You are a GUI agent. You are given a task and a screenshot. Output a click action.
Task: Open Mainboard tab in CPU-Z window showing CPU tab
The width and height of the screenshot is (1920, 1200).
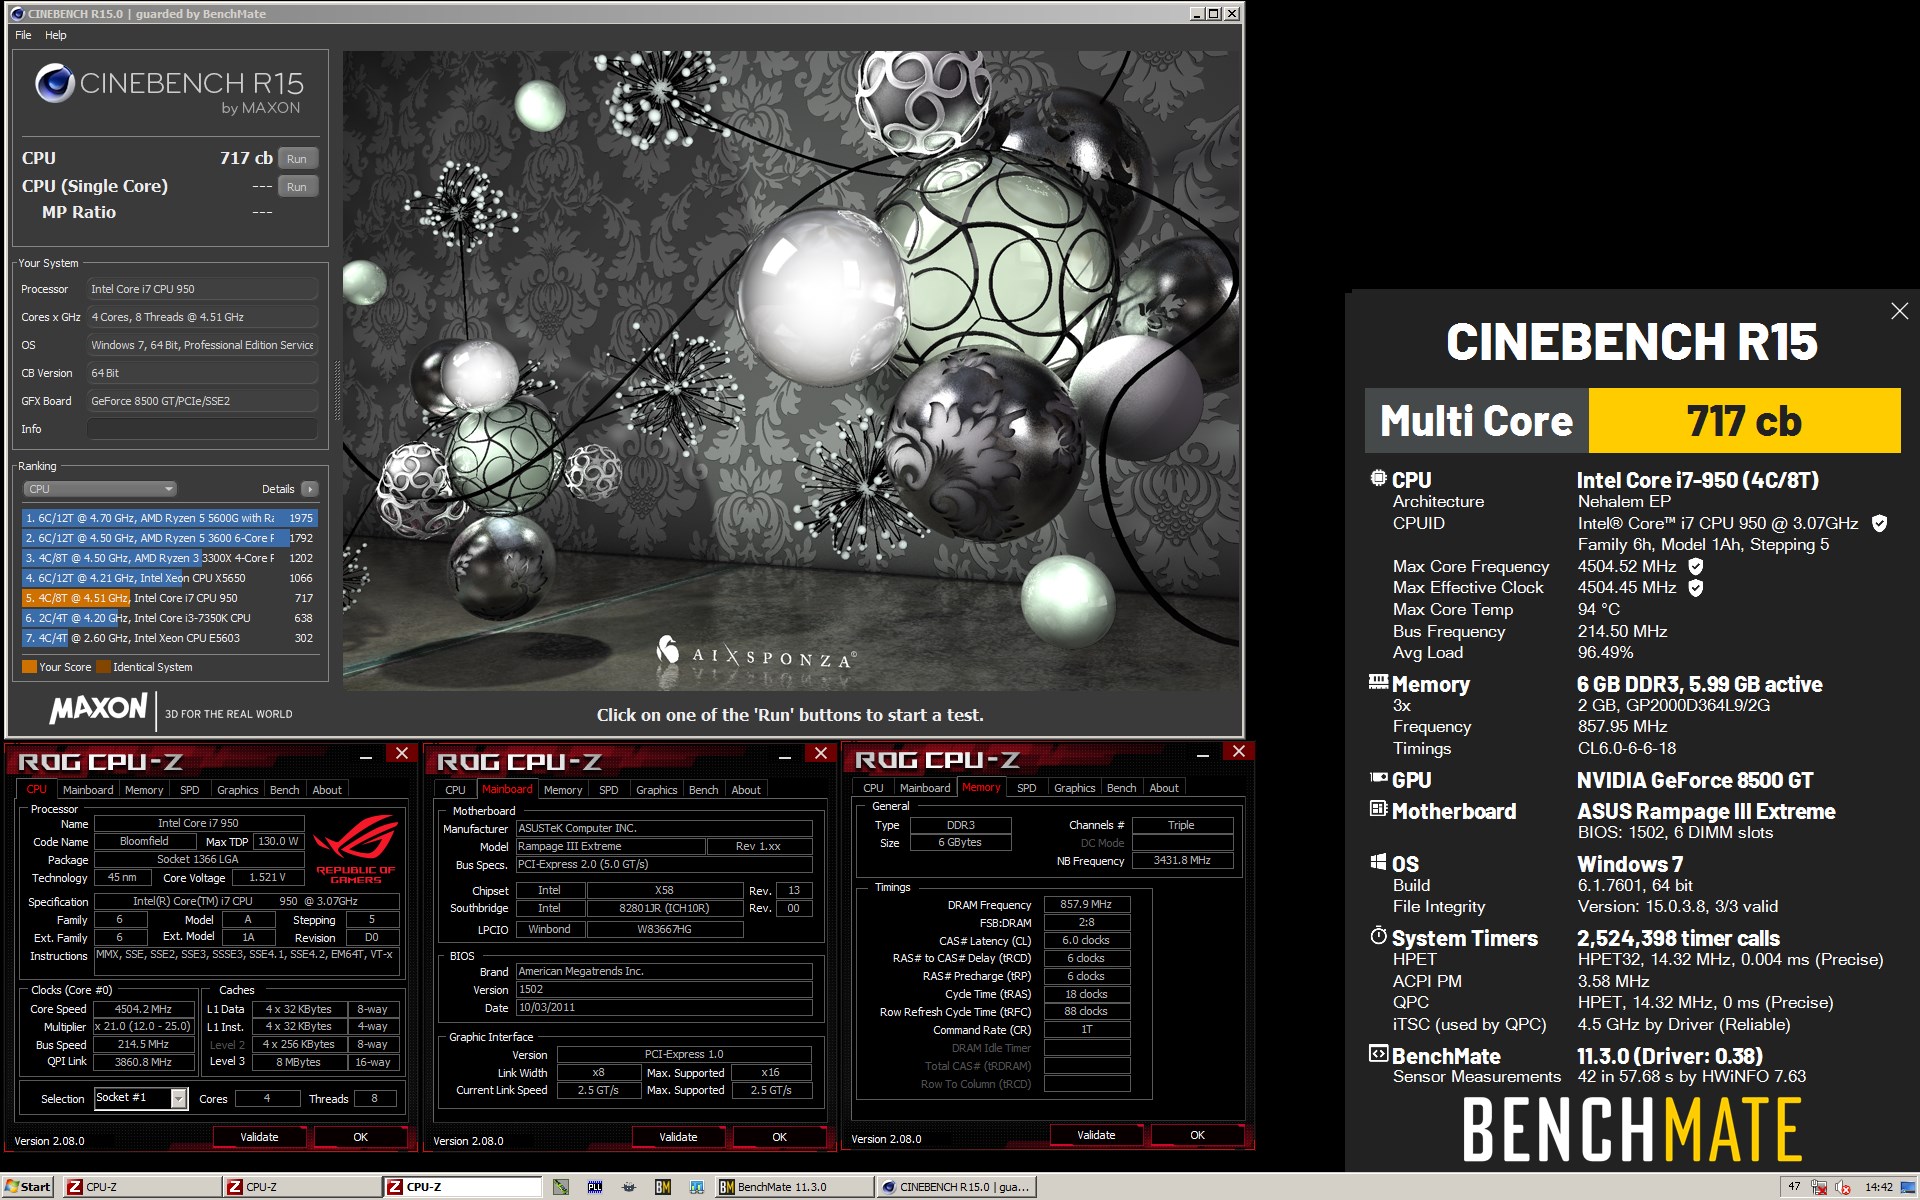[x=88, y=790]
